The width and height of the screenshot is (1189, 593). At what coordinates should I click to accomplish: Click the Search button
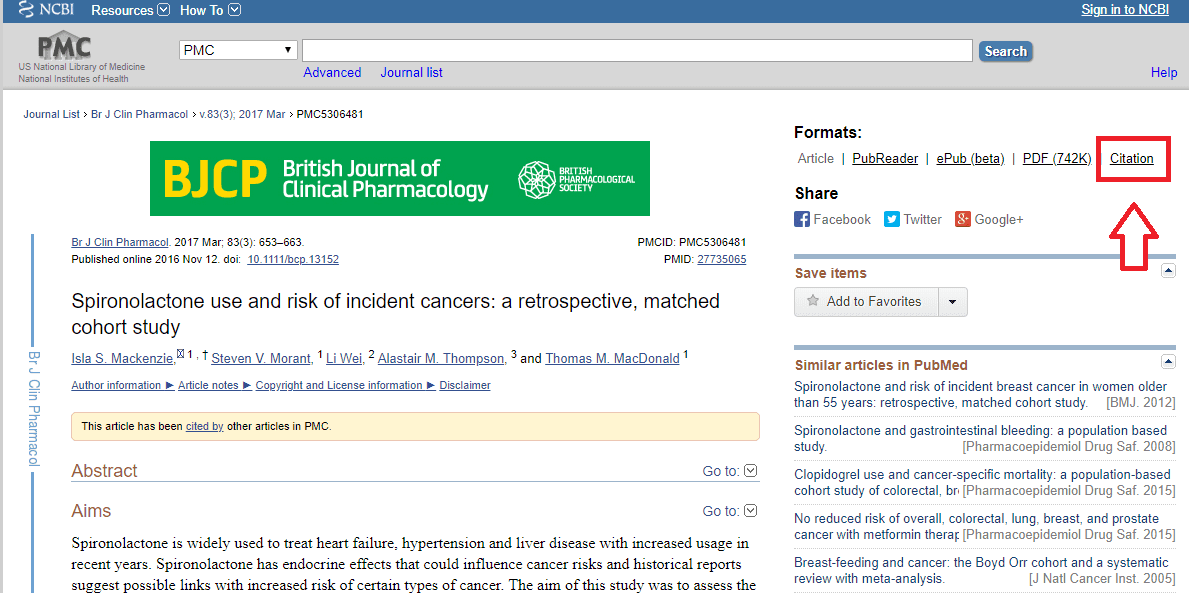click(x=1005, y=51)
